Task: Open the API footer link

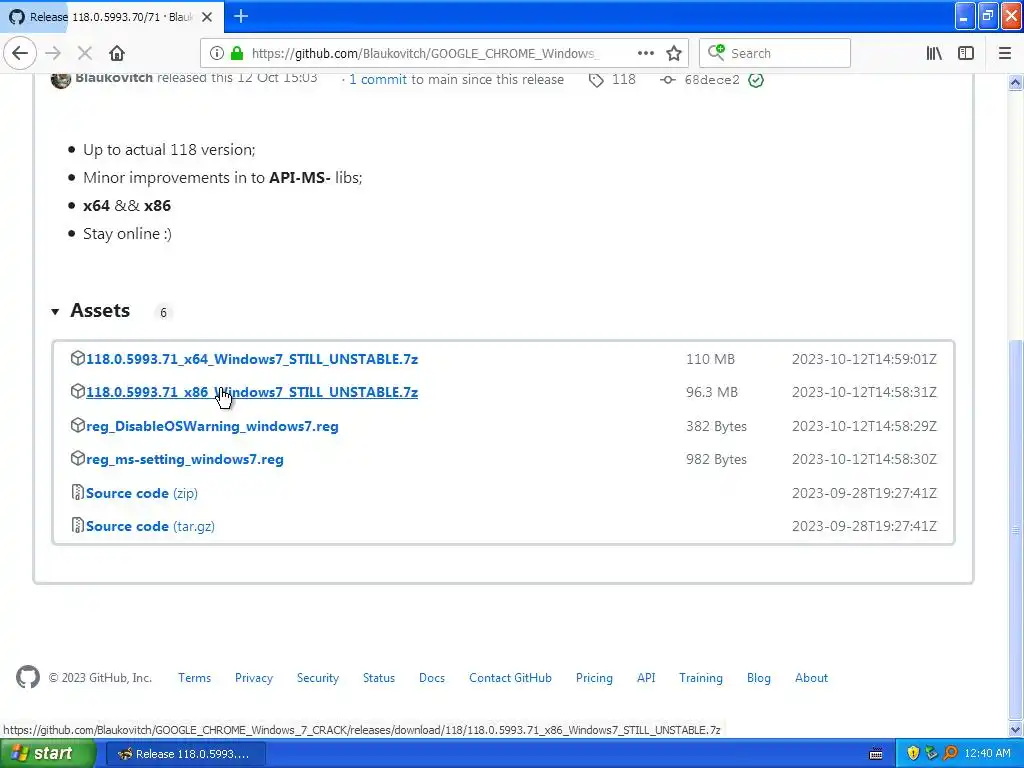Action: (646, 678)
